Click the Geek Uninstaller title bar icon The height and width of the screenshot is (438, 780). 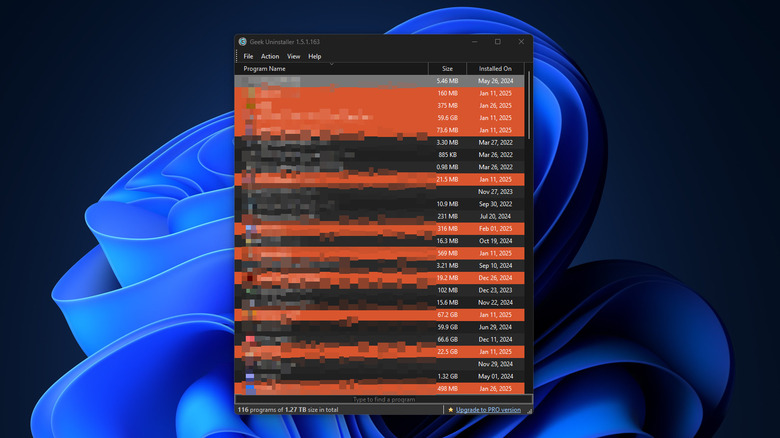[x=242, y=42]
